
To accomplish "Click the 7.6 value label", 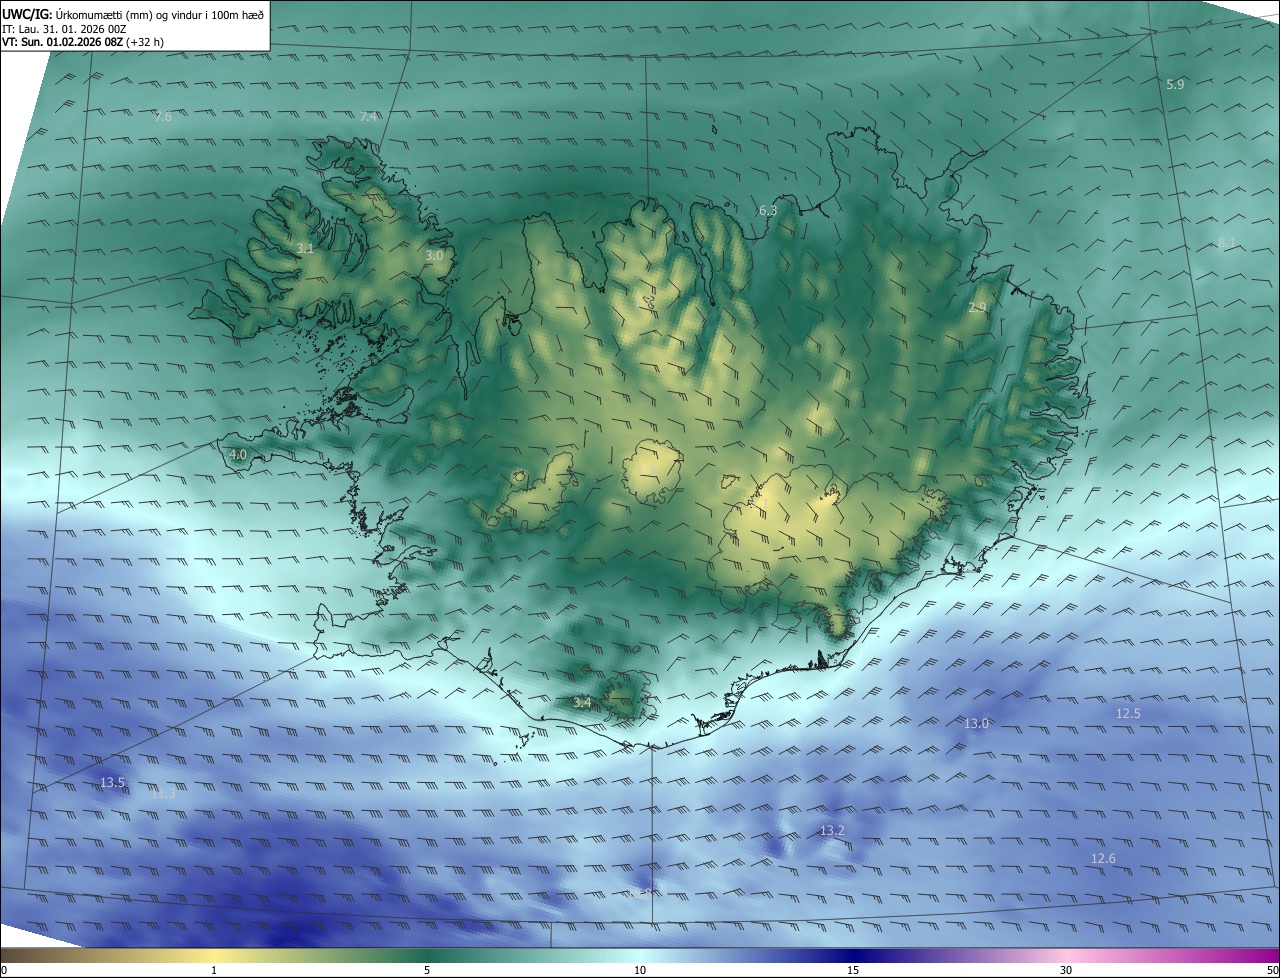I will point(163,117).
